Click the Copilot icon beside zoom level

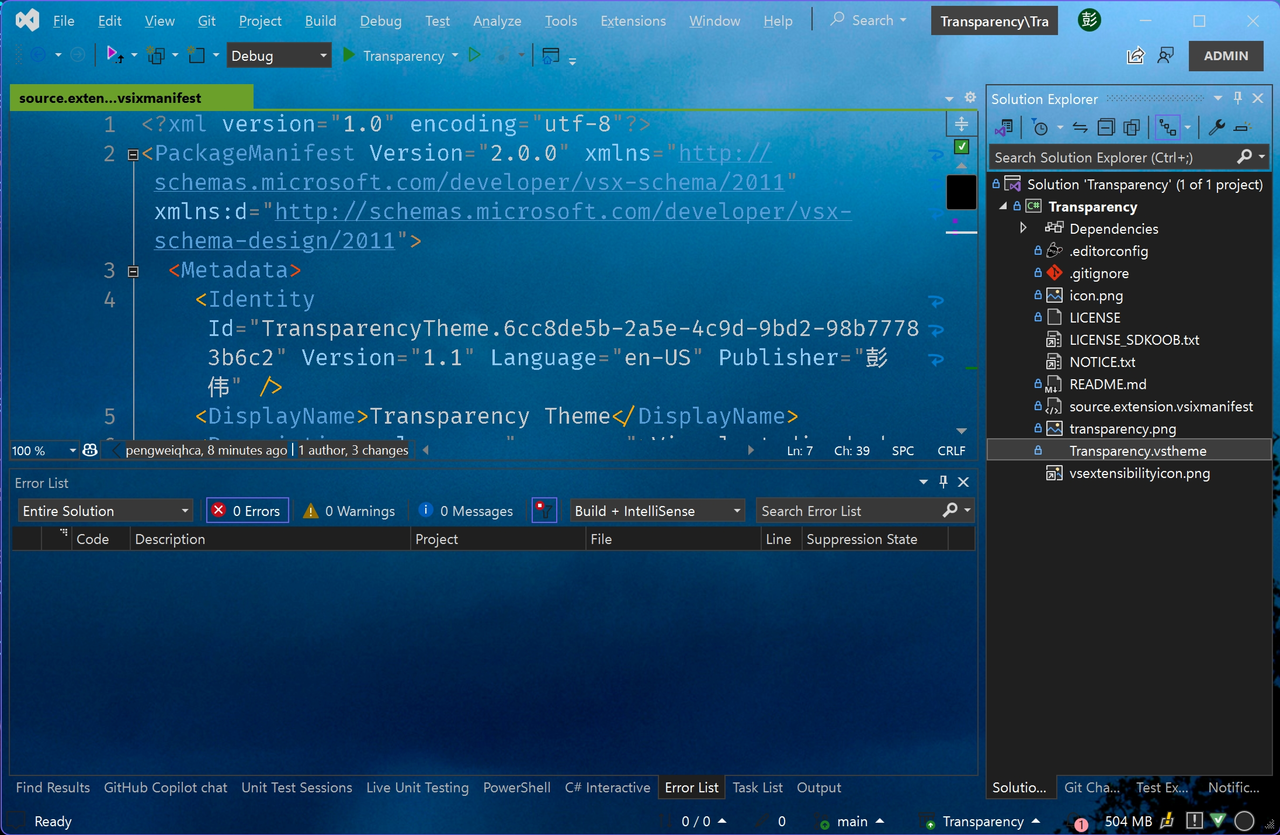pyautogui.click(x=90, y=450)
